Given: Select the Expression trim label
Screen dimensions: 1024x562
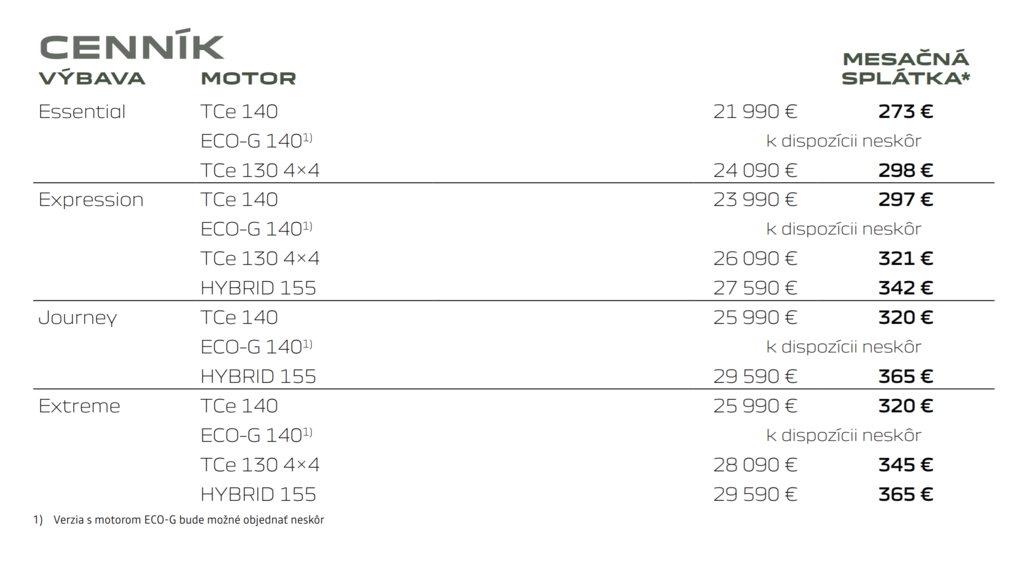Looking at the screenshot, I should pos(91,200).
